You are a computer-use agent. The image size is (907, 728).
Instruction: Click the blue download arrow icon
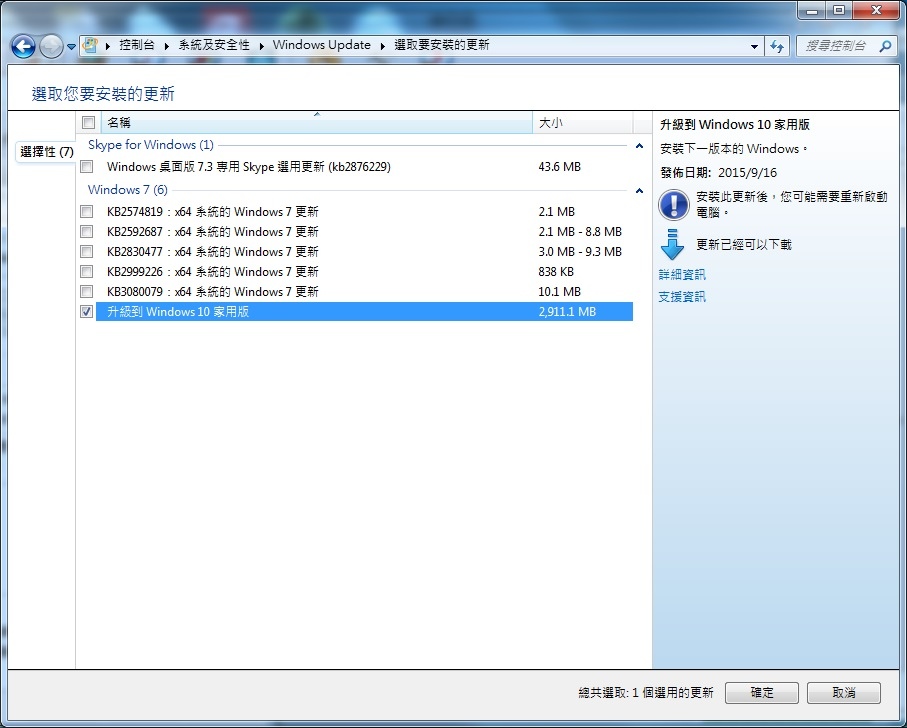(x=672, y=244)
